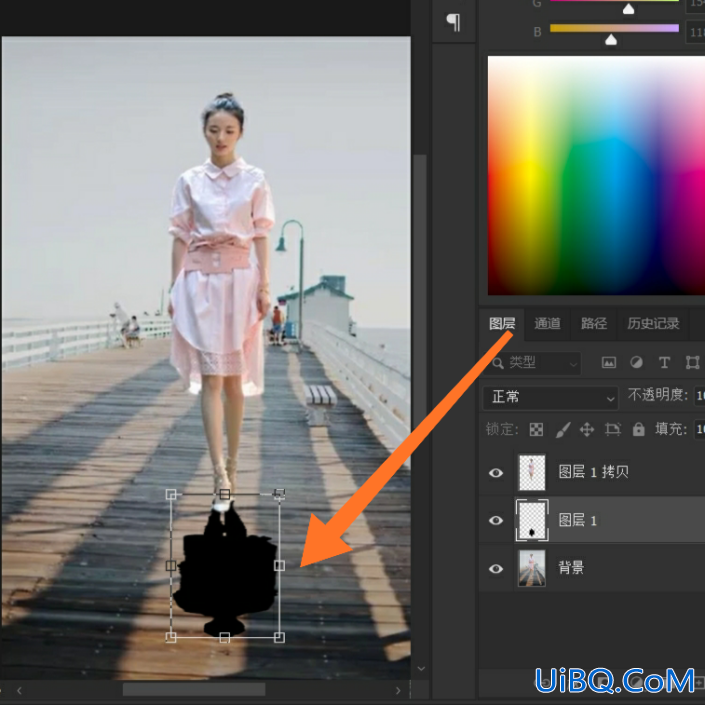Click the 填充 value field
Screen dimensions: 705x705
700,429
